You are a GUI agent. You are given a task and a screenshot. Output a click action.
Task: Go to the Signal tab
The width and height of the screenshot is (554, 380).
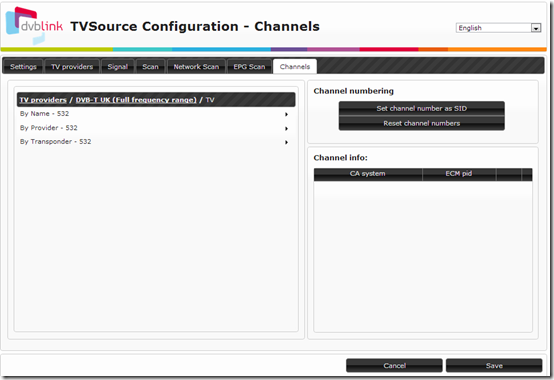point(118,66)
